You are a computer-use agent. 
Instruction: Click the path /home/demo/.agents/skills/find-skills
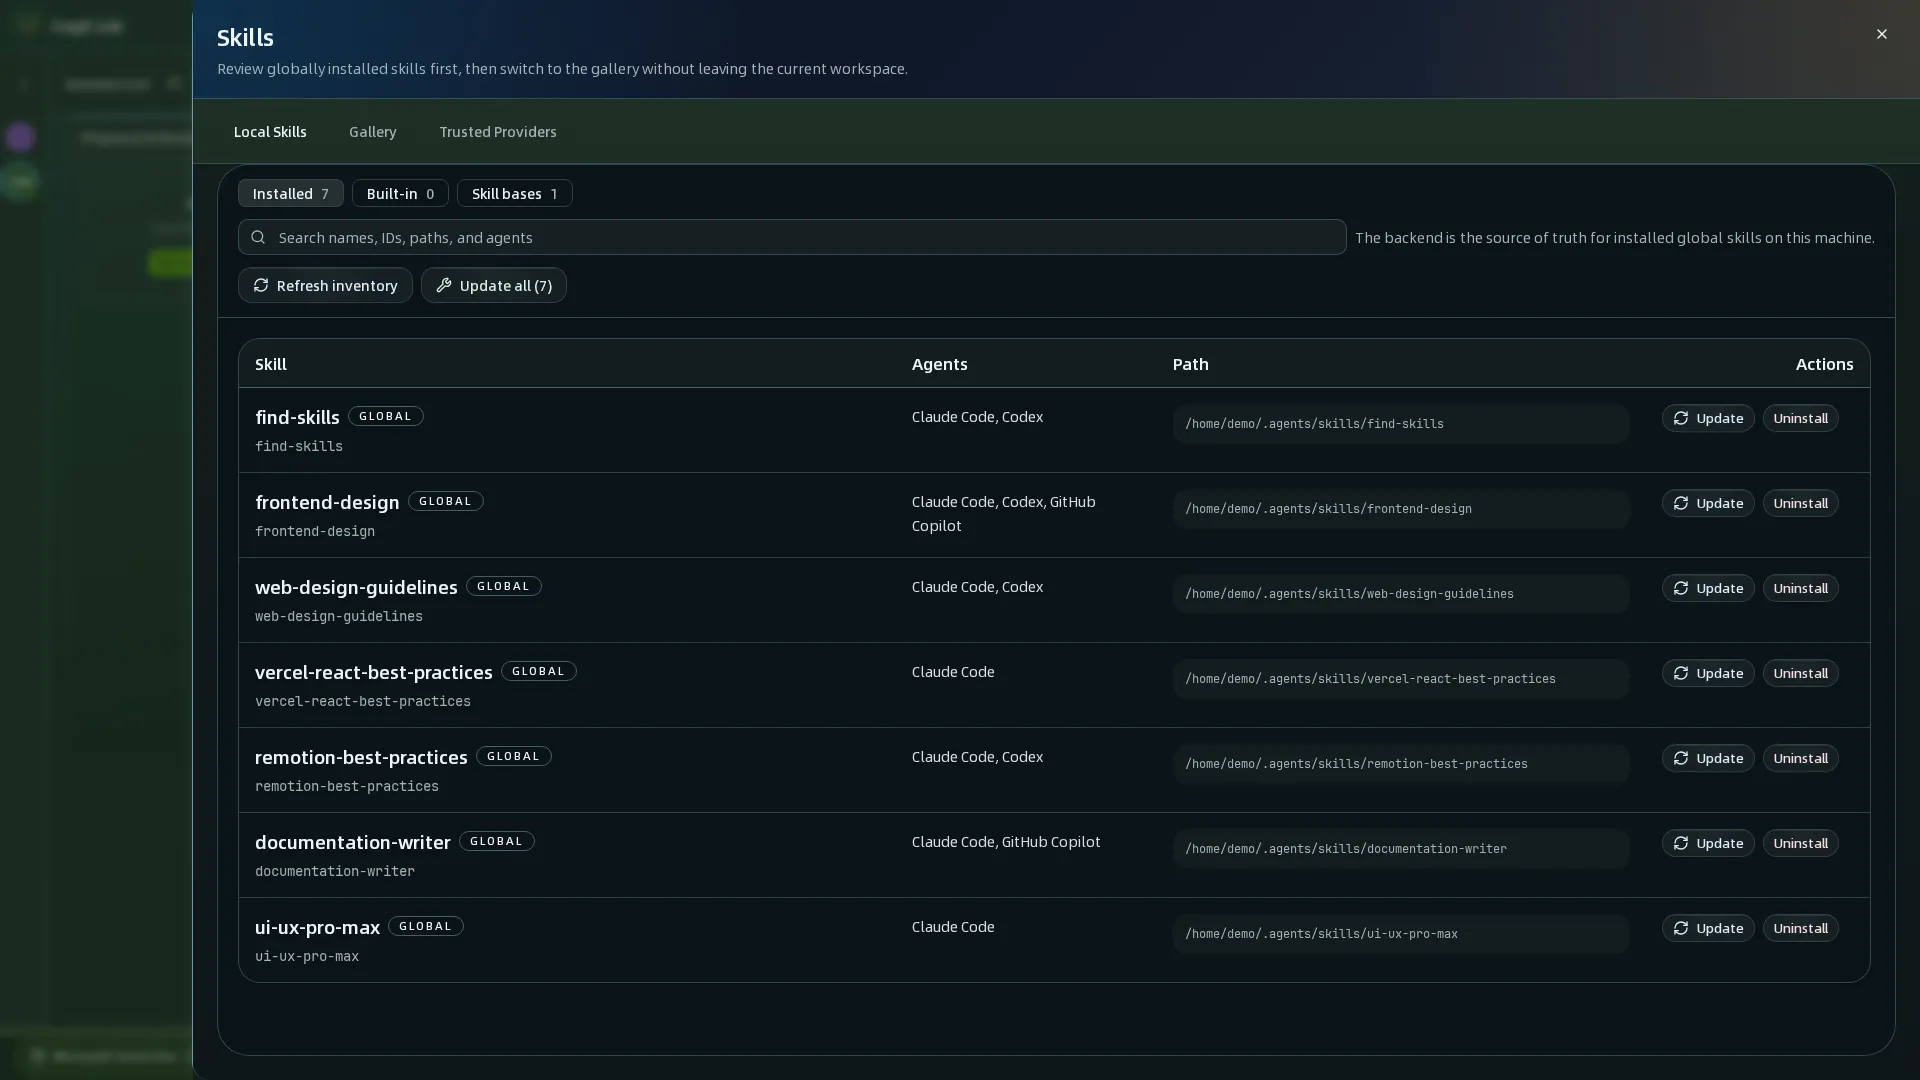pyautogui.click(x=1401, y=424)
